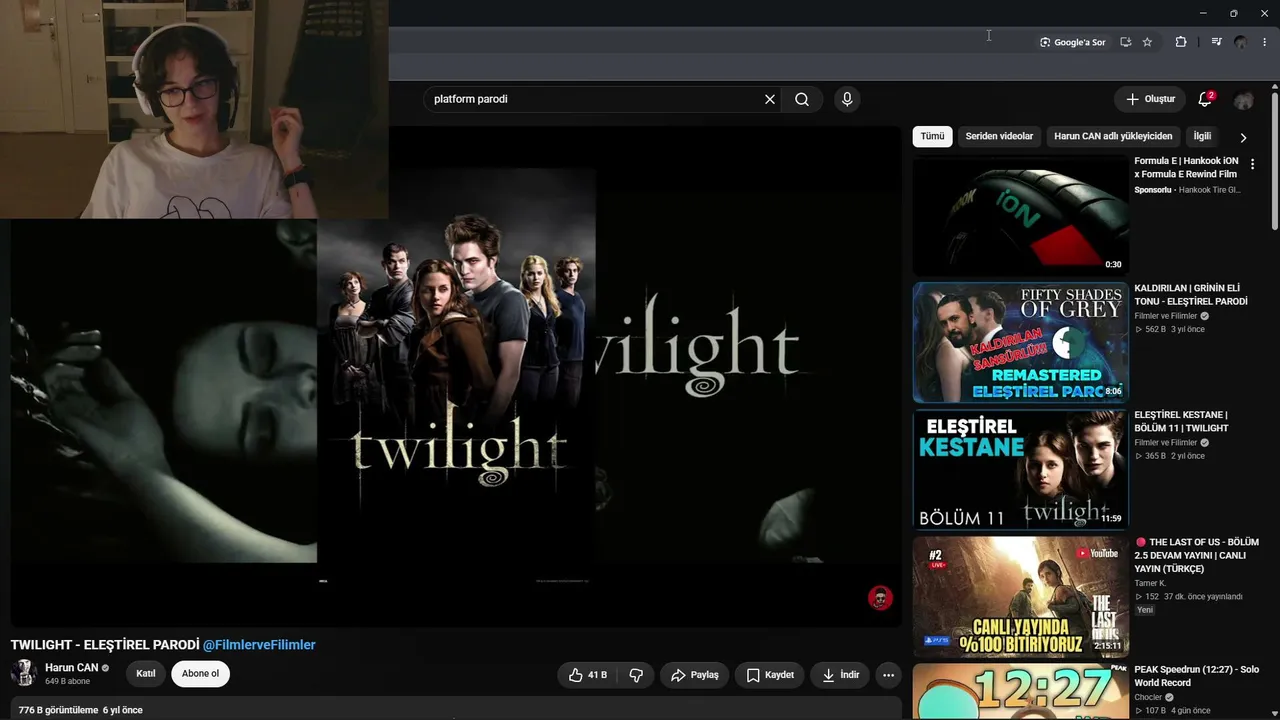Screen dimensions: 1280x720
Task: Download the video with İndir
Action: [x=840, y=675]
